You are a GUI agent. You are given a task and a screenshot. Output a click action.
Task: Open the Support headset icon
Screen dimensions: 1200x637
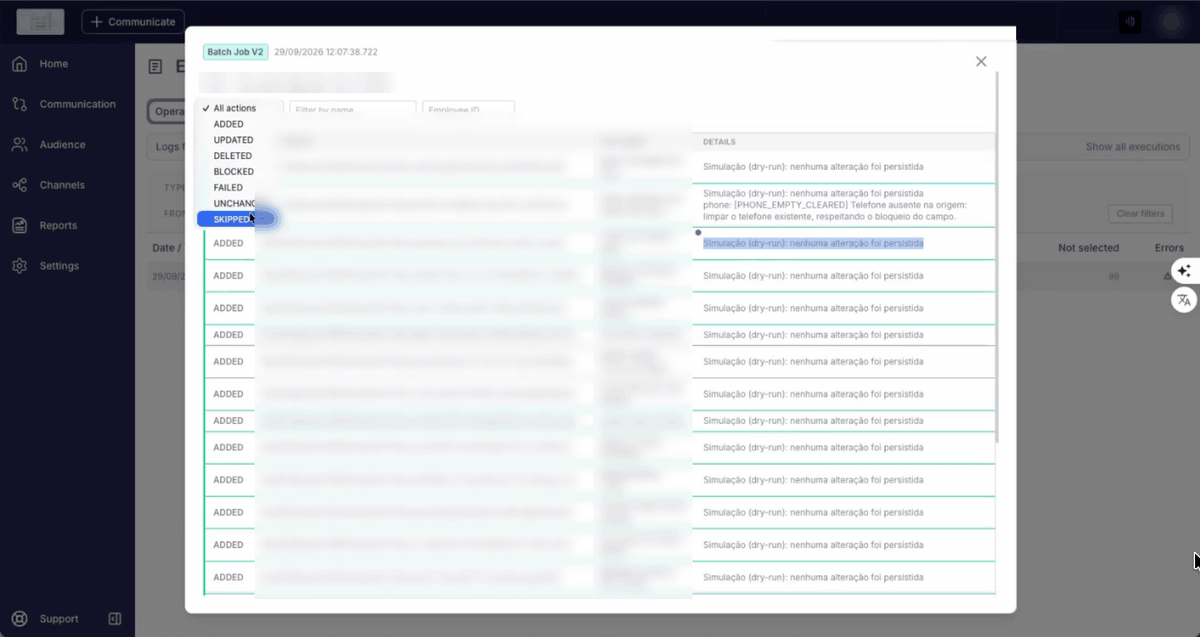tap(19, 619)
